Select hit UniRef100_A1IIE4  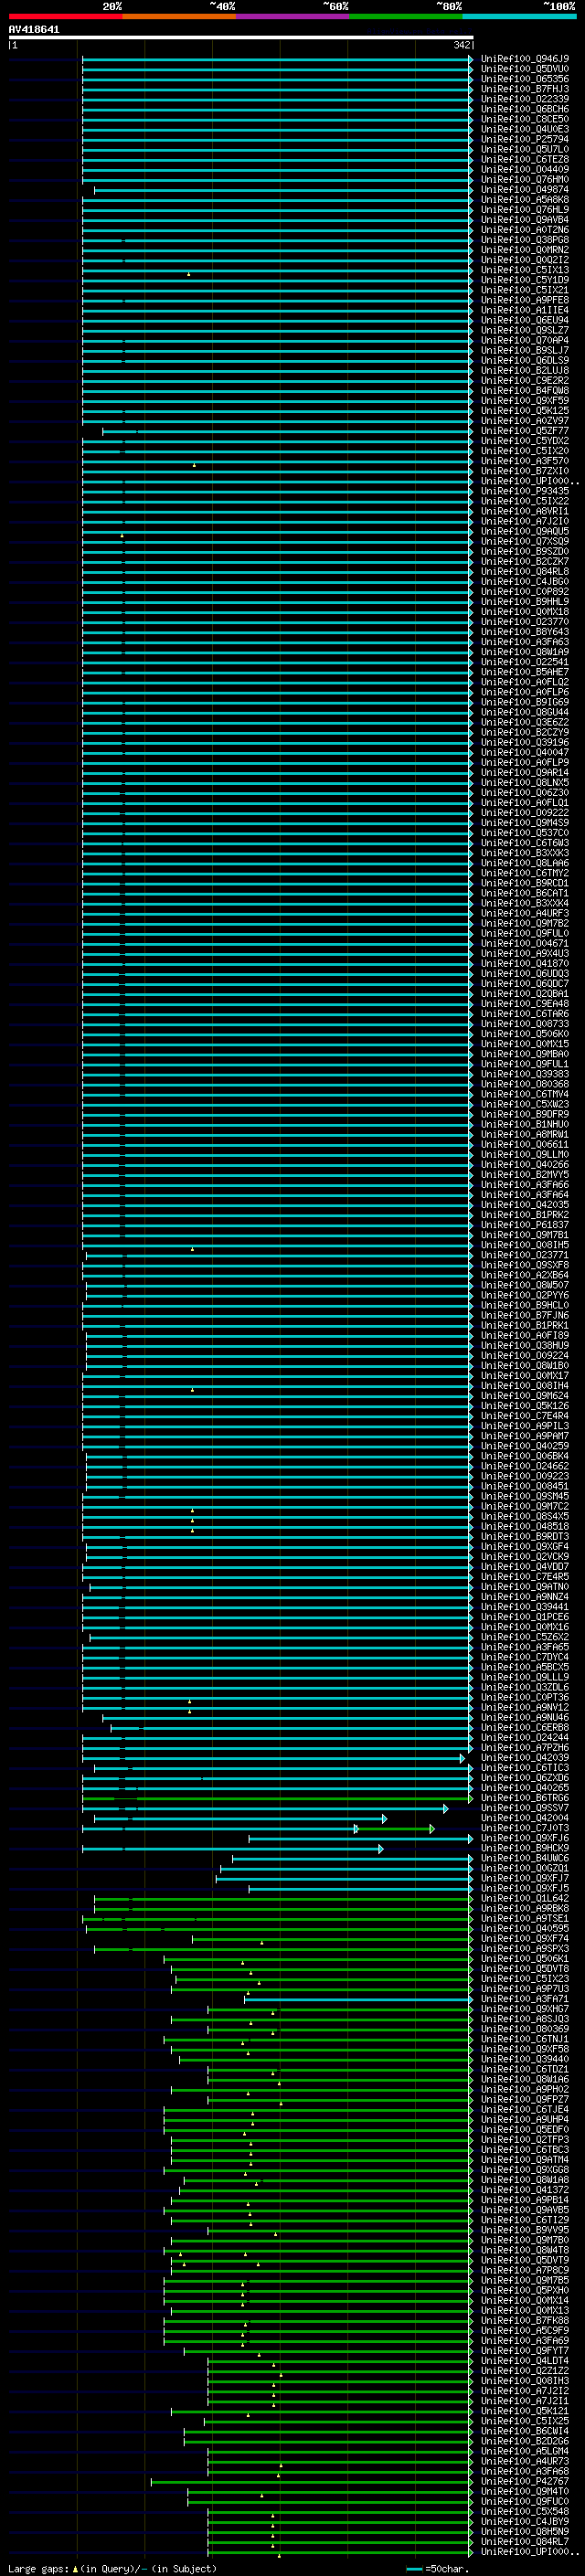[525, 310]
